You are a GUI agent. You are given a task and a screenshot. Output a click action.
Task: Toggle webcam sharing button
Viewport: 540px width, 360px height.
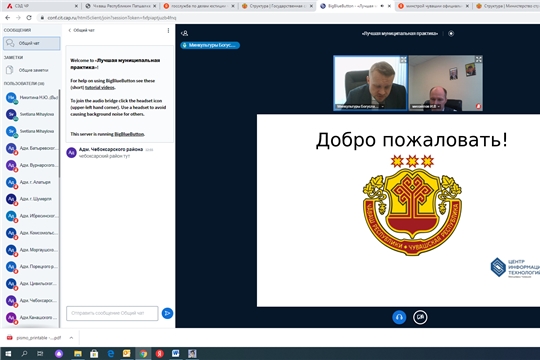point(420,317)
